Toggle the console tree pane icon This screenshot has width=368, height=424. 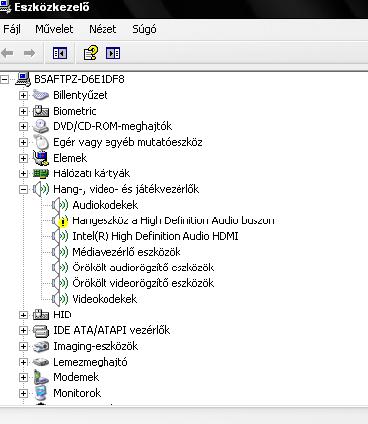click(60, 53)
